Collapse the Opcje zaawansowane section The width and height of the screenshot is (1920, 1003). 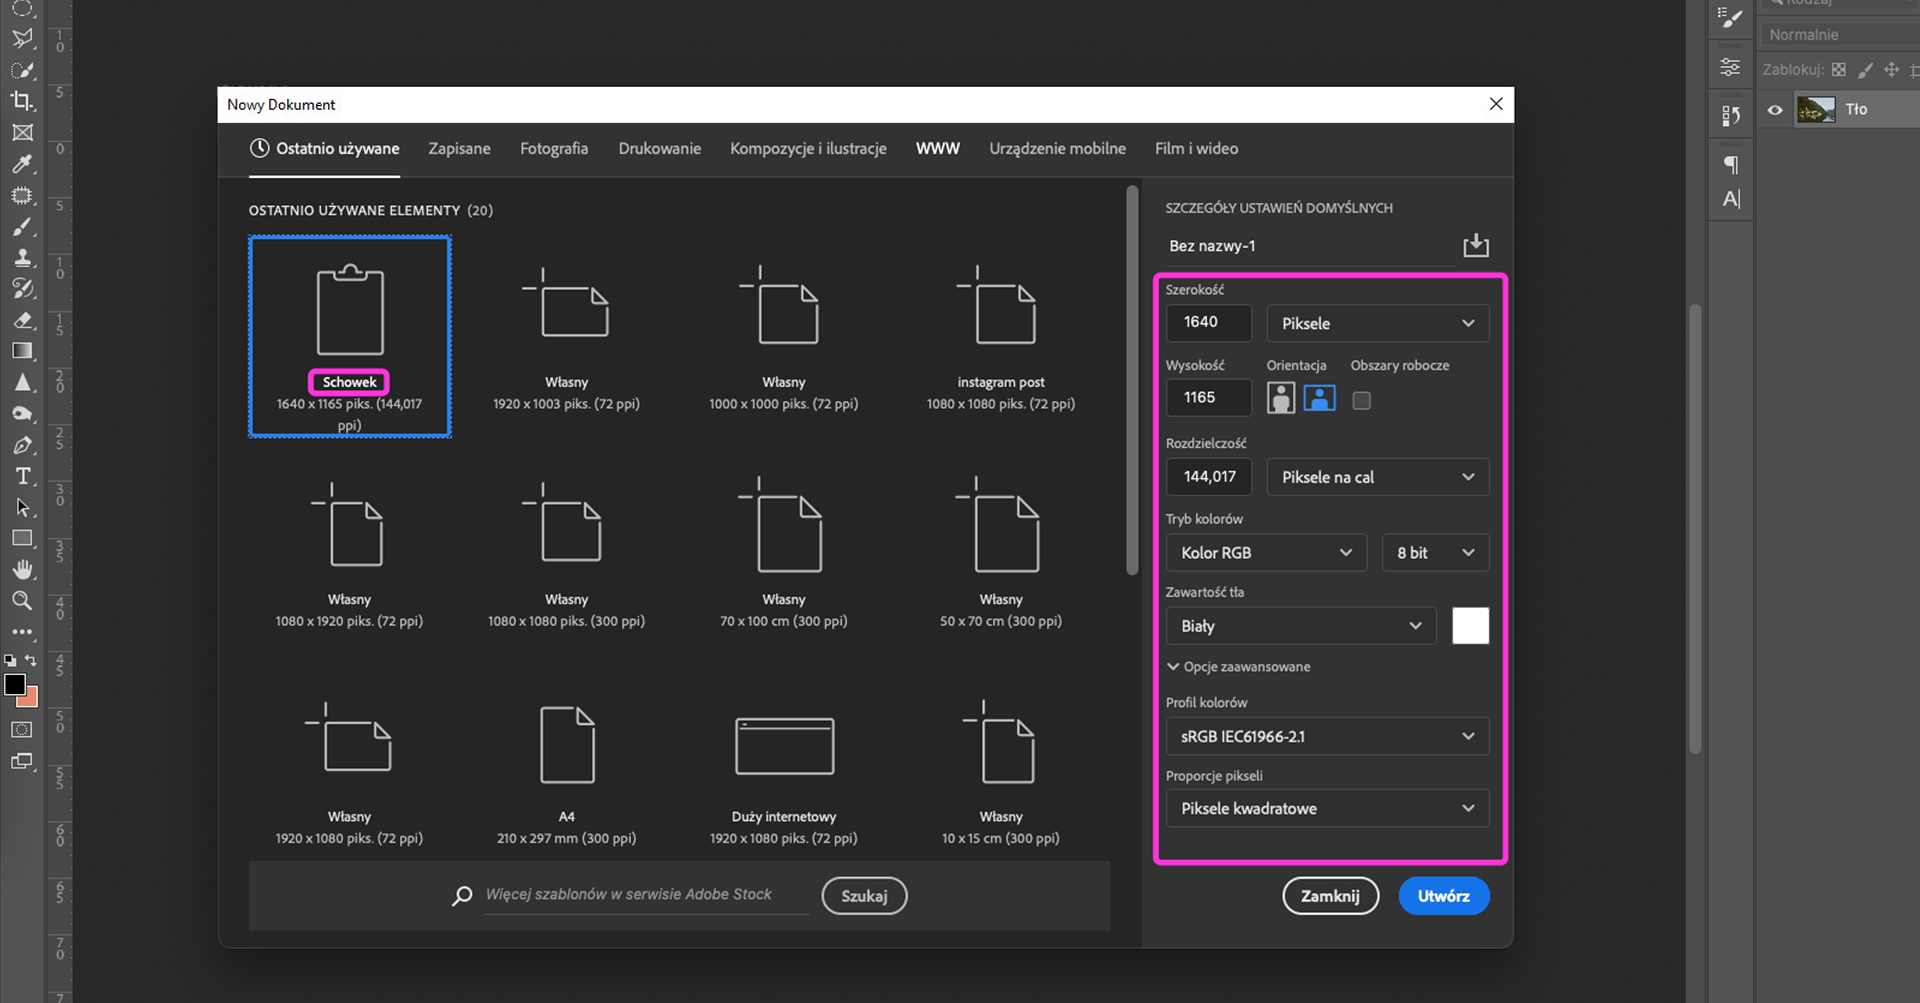pos(1238,667)
